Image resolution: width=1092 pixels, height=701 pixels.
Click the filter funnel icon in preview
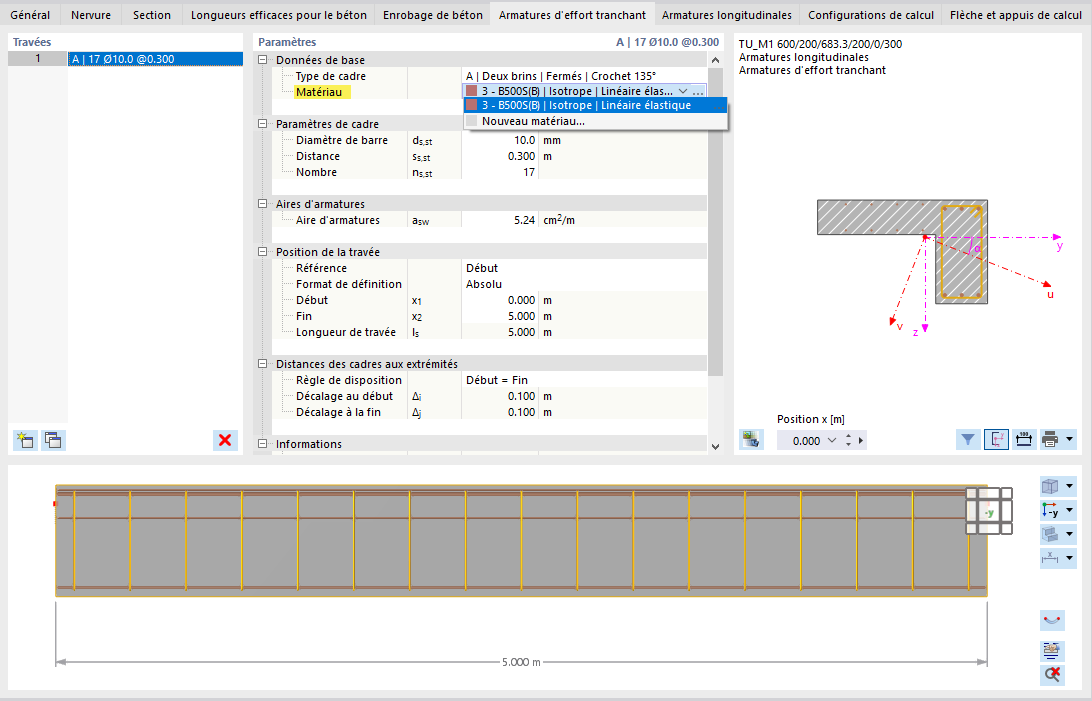pos(968,439)
